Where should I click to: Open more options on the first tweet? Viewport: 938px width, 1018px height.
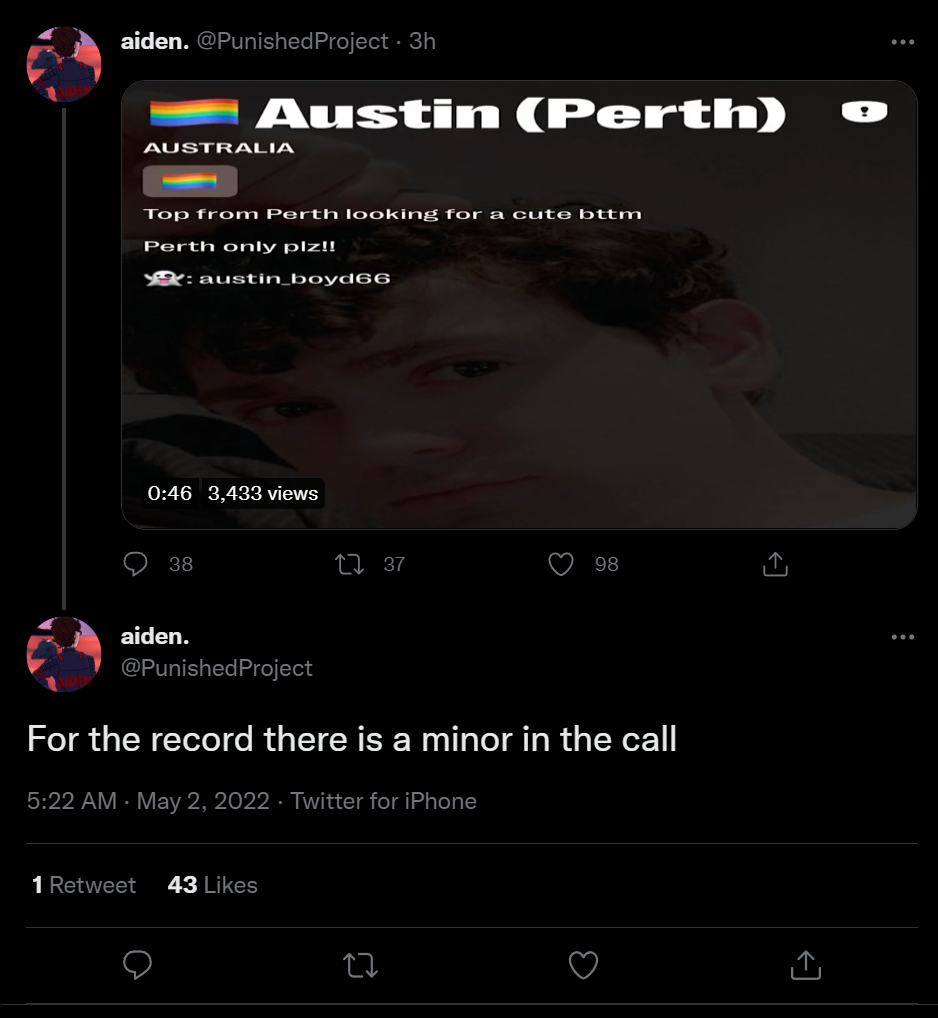903,42
